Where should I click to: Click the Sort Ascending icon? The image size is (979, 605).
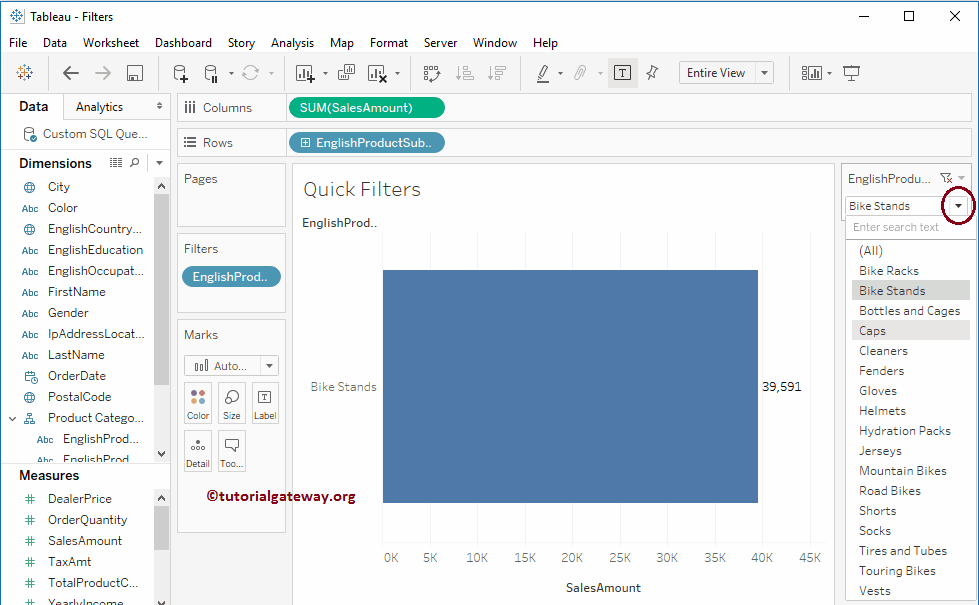point(465,73)
